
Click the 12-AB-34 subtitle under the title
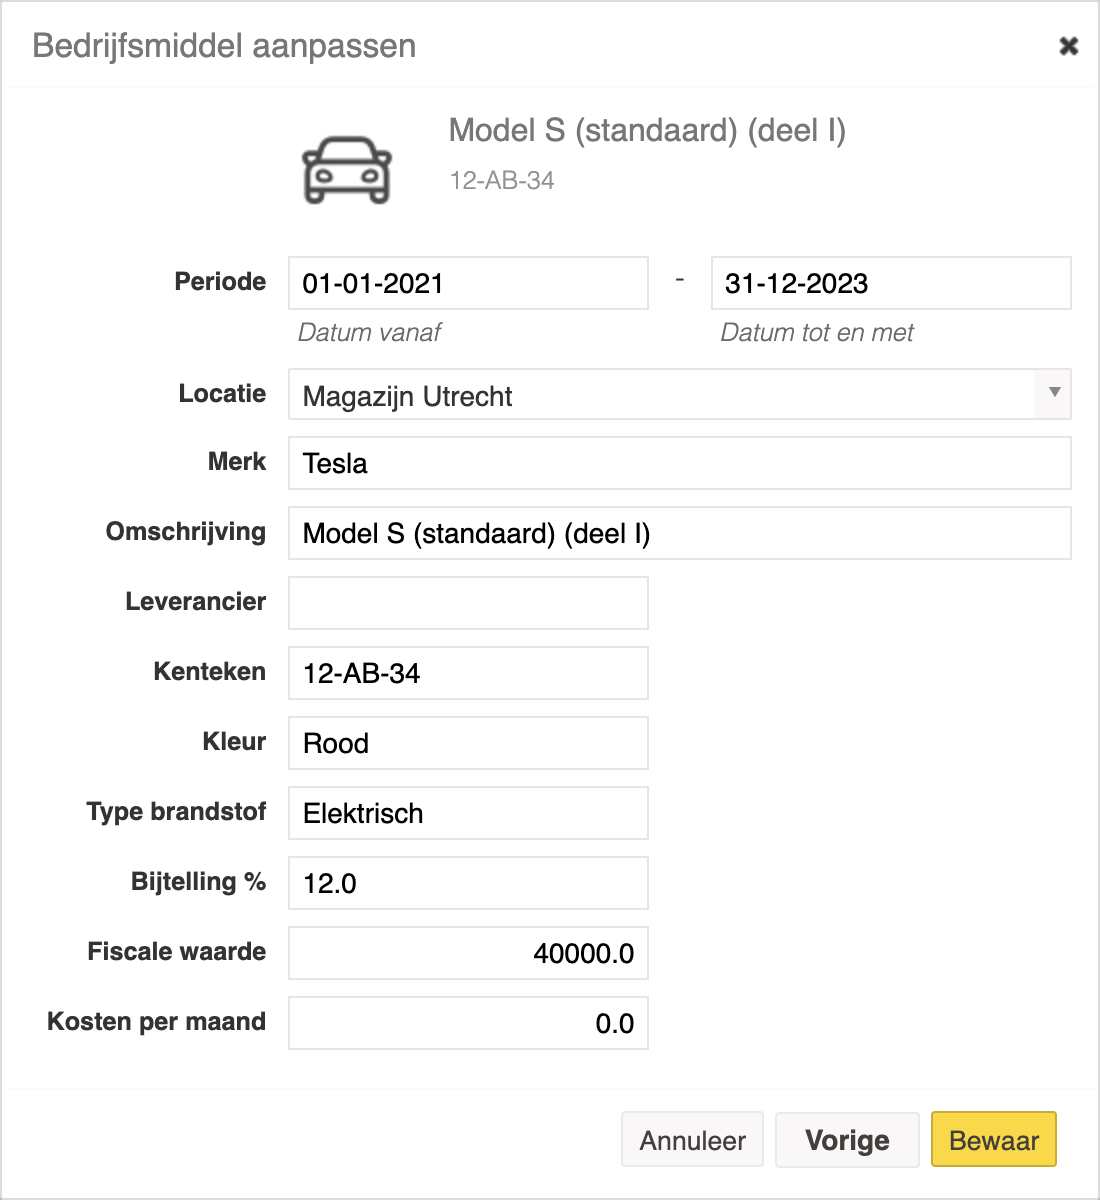pos(502,181)
